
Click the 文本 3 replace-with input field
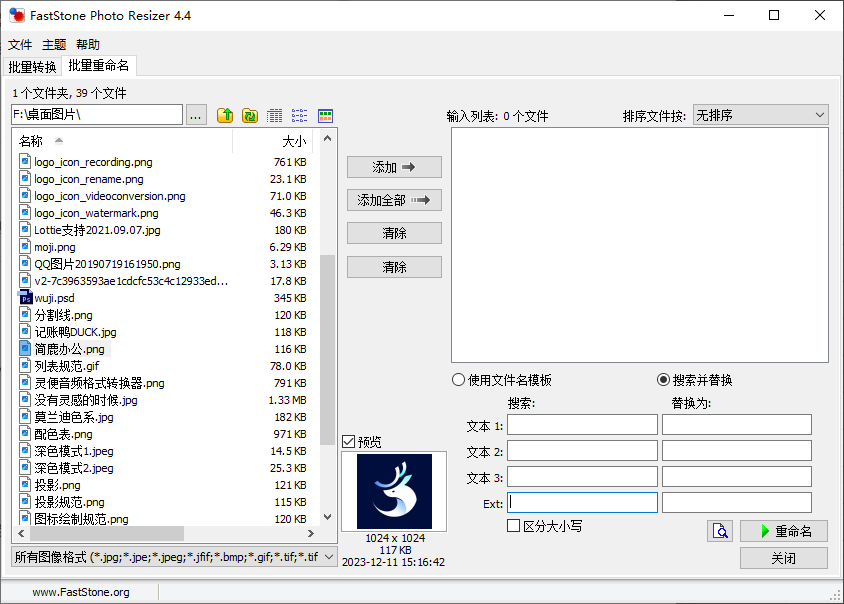coord(737,476)
